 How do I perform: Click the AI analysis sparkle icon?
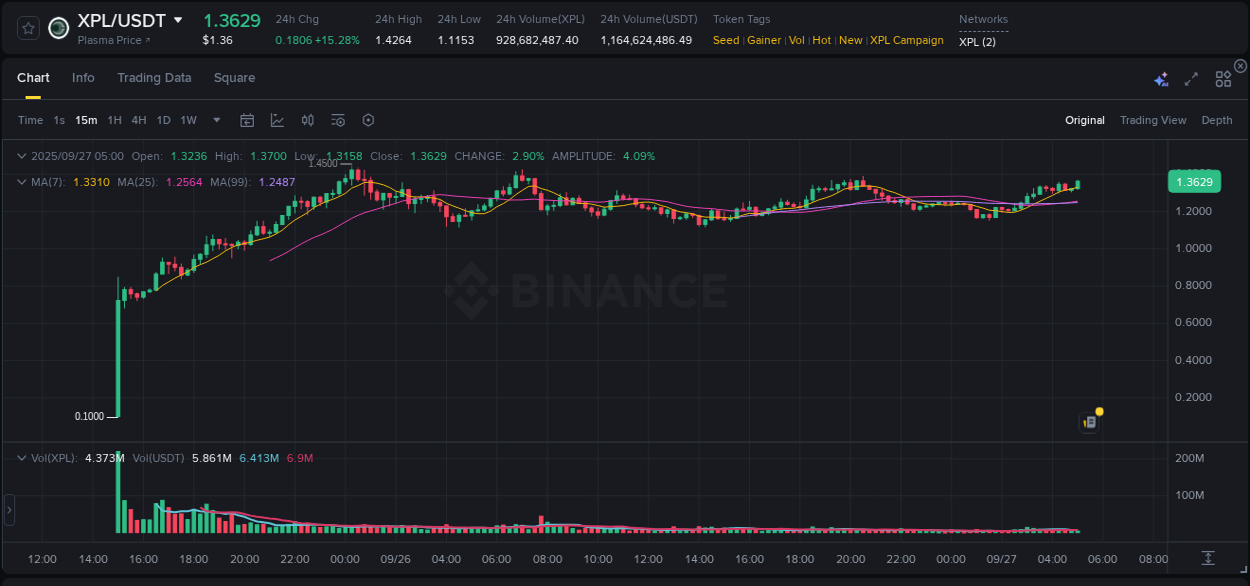point(1161,78)
